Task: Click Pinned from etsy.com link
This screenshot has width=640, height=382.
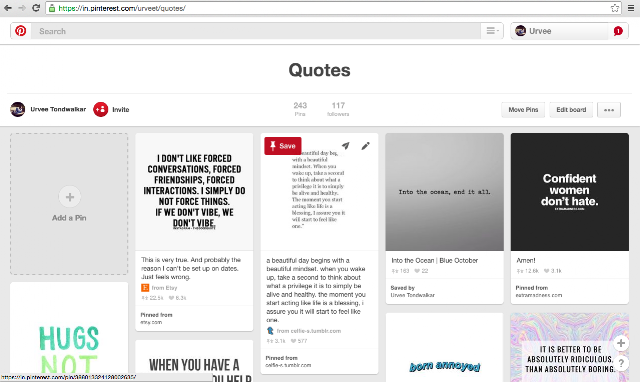Action: pyautogui.click(x=157, y=318)
